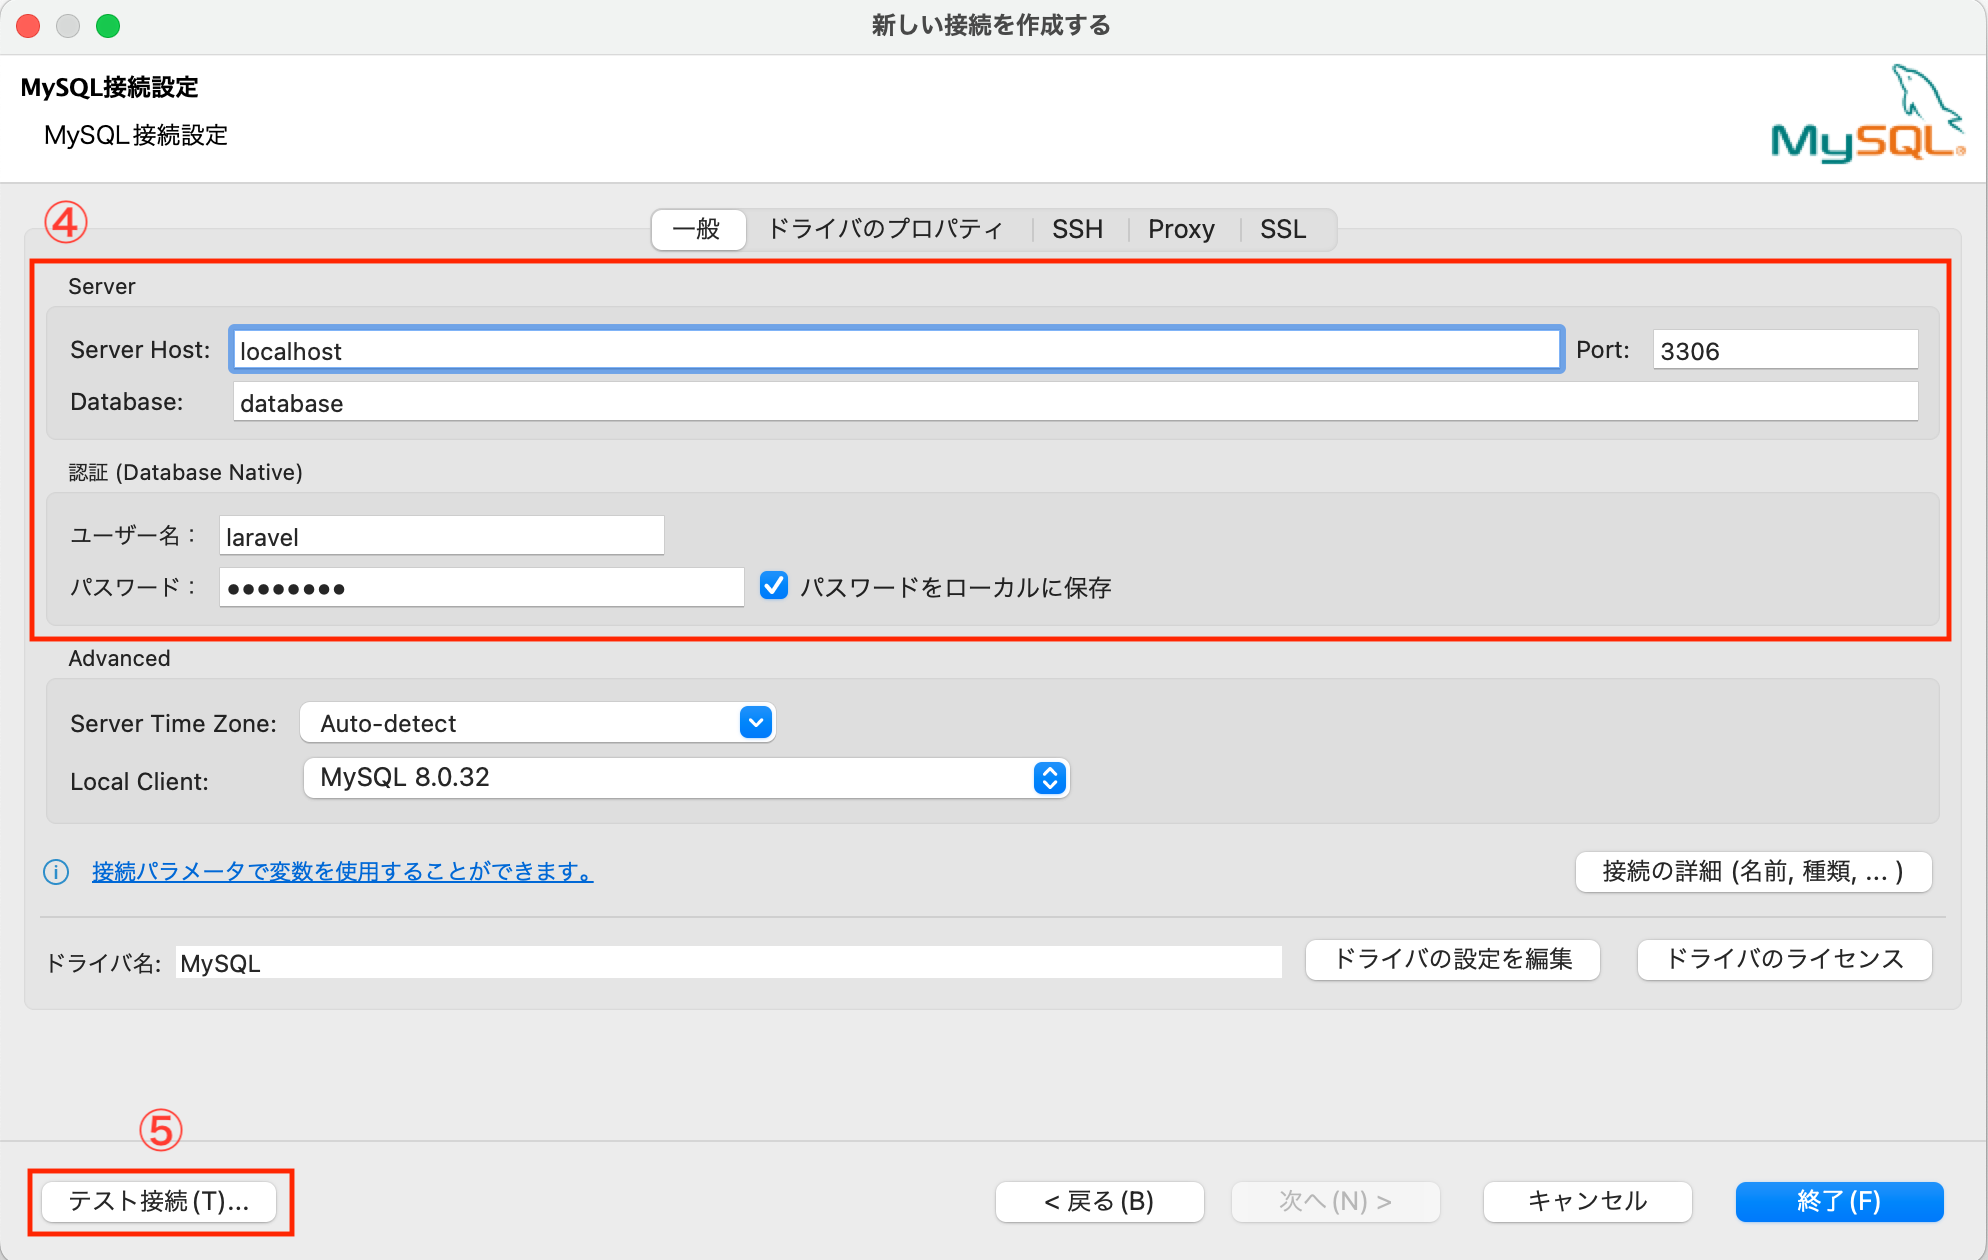
Task: Open the Proxy tab
Action: click(x=1181, y=229)
